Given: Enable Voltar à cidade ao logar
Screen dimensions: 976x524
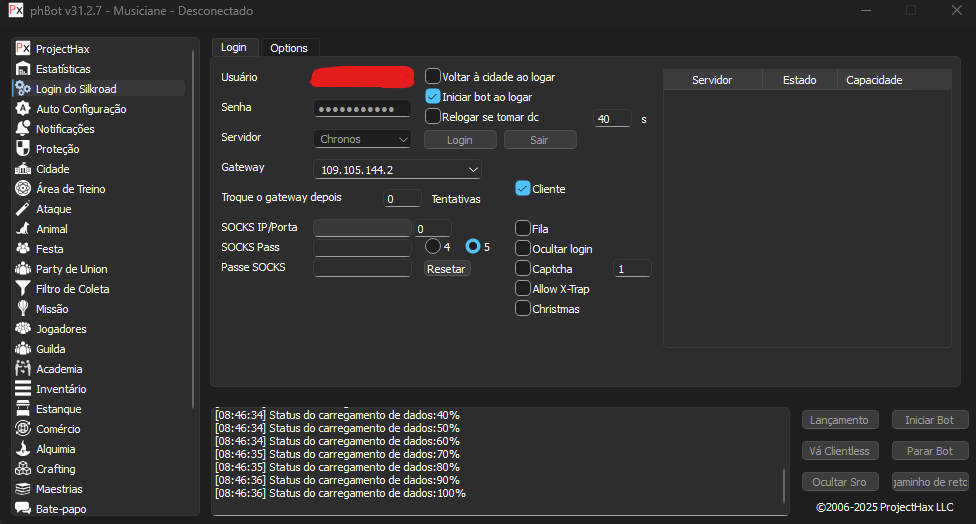Looking at the screenshot, I should click(x=433, y=76).
